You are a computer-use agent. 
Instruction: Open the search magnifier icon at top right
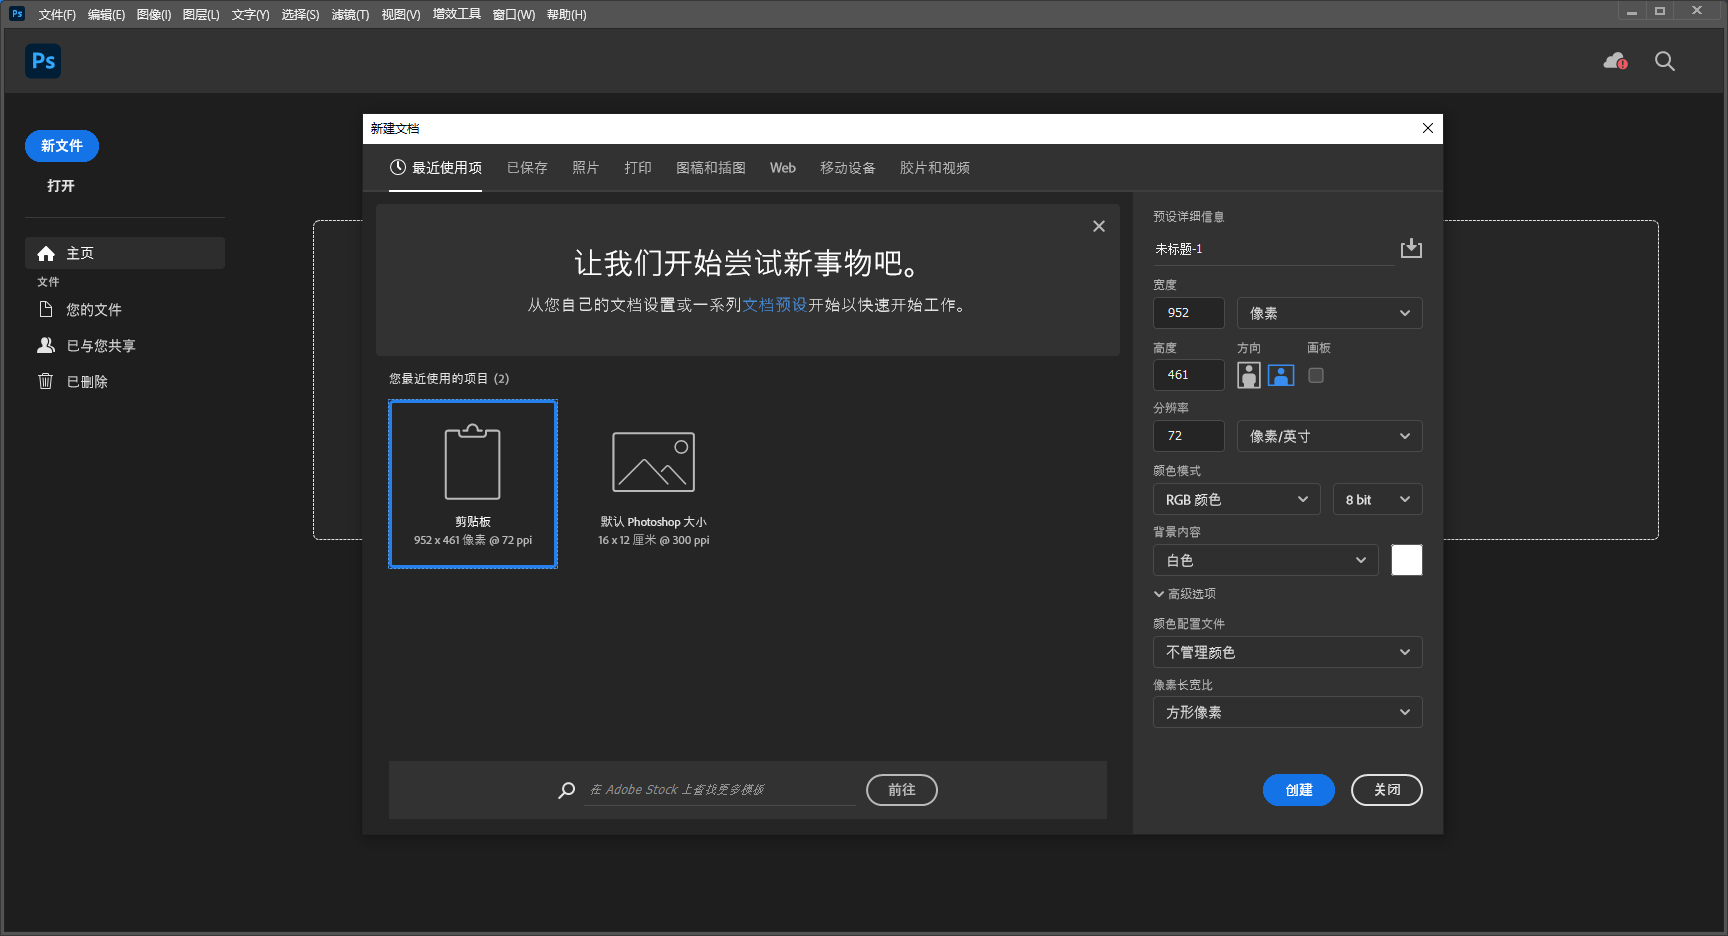1664,61
